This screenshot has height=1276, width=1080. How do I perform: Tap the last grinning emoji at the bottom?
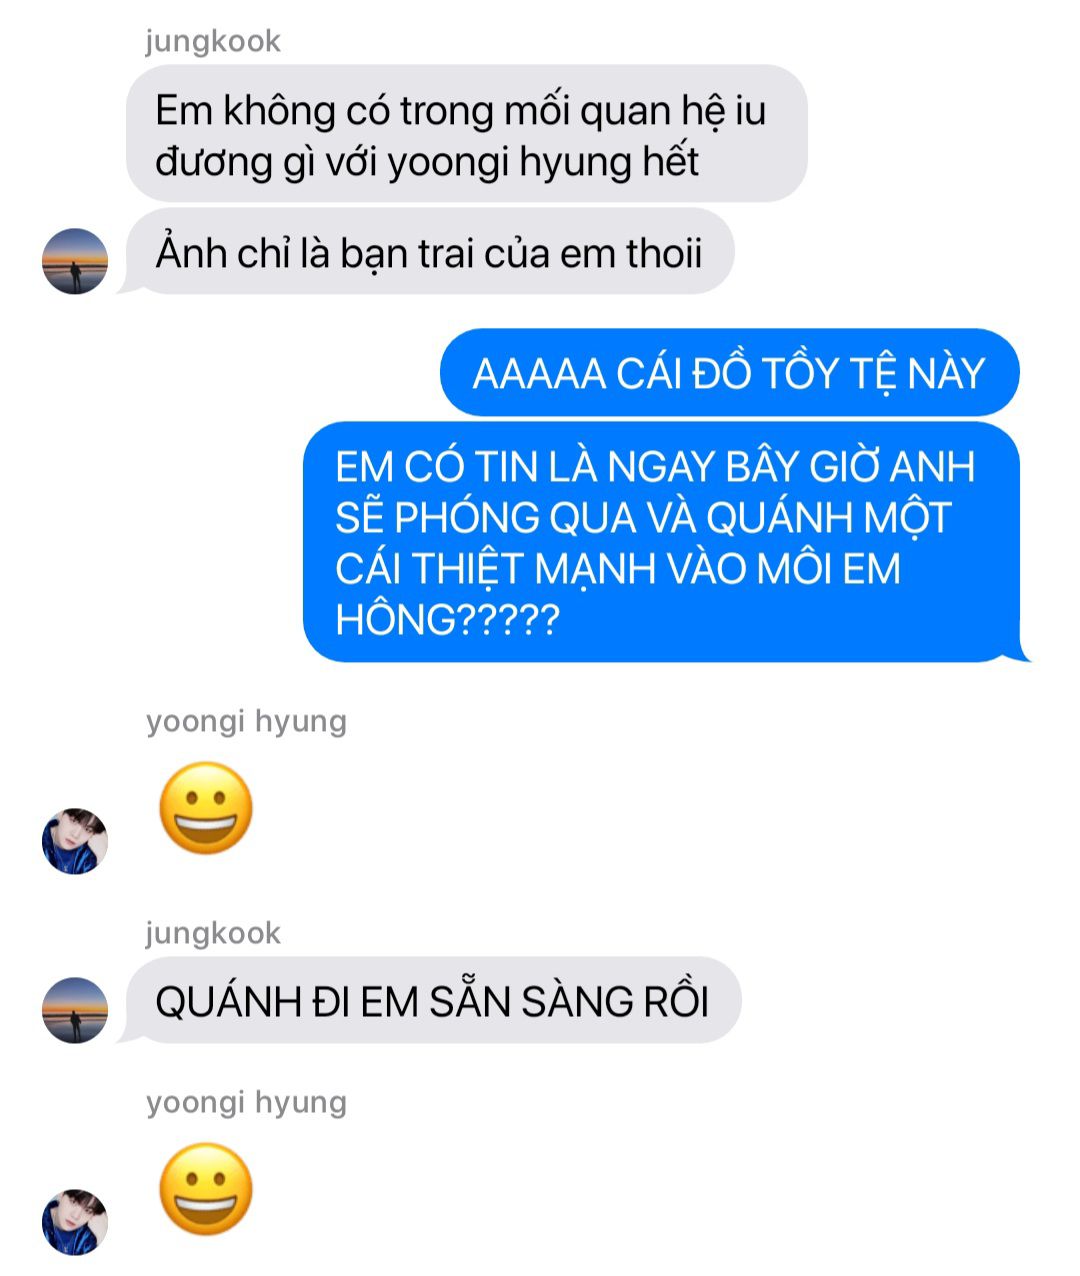tap(206, 1189)
